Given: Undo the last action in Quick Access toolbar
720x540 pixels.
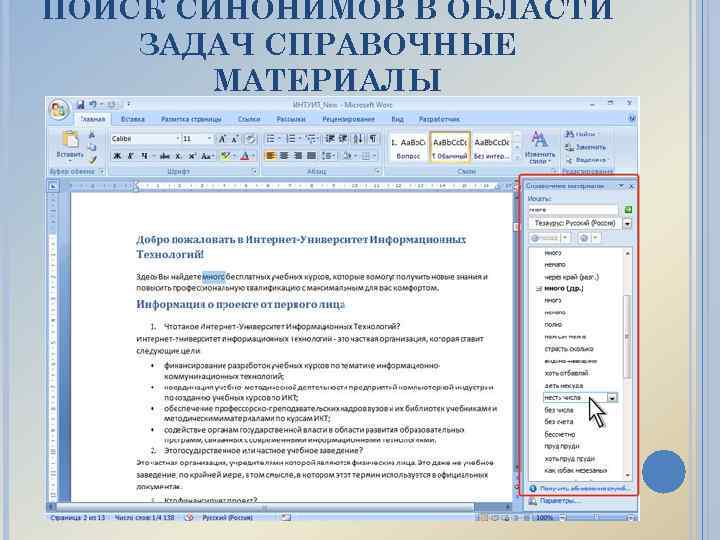Looking at the screenshot, I should point(93,105).
